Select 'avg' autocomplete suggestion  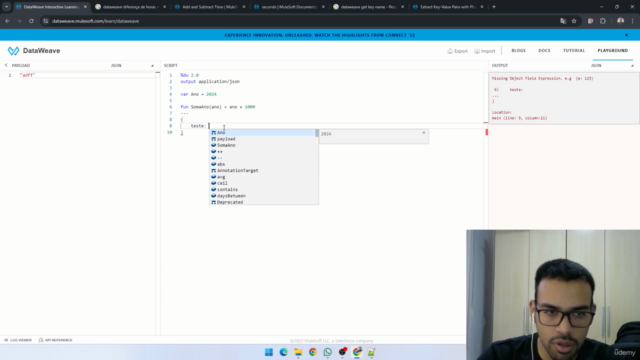click(263, 177)
